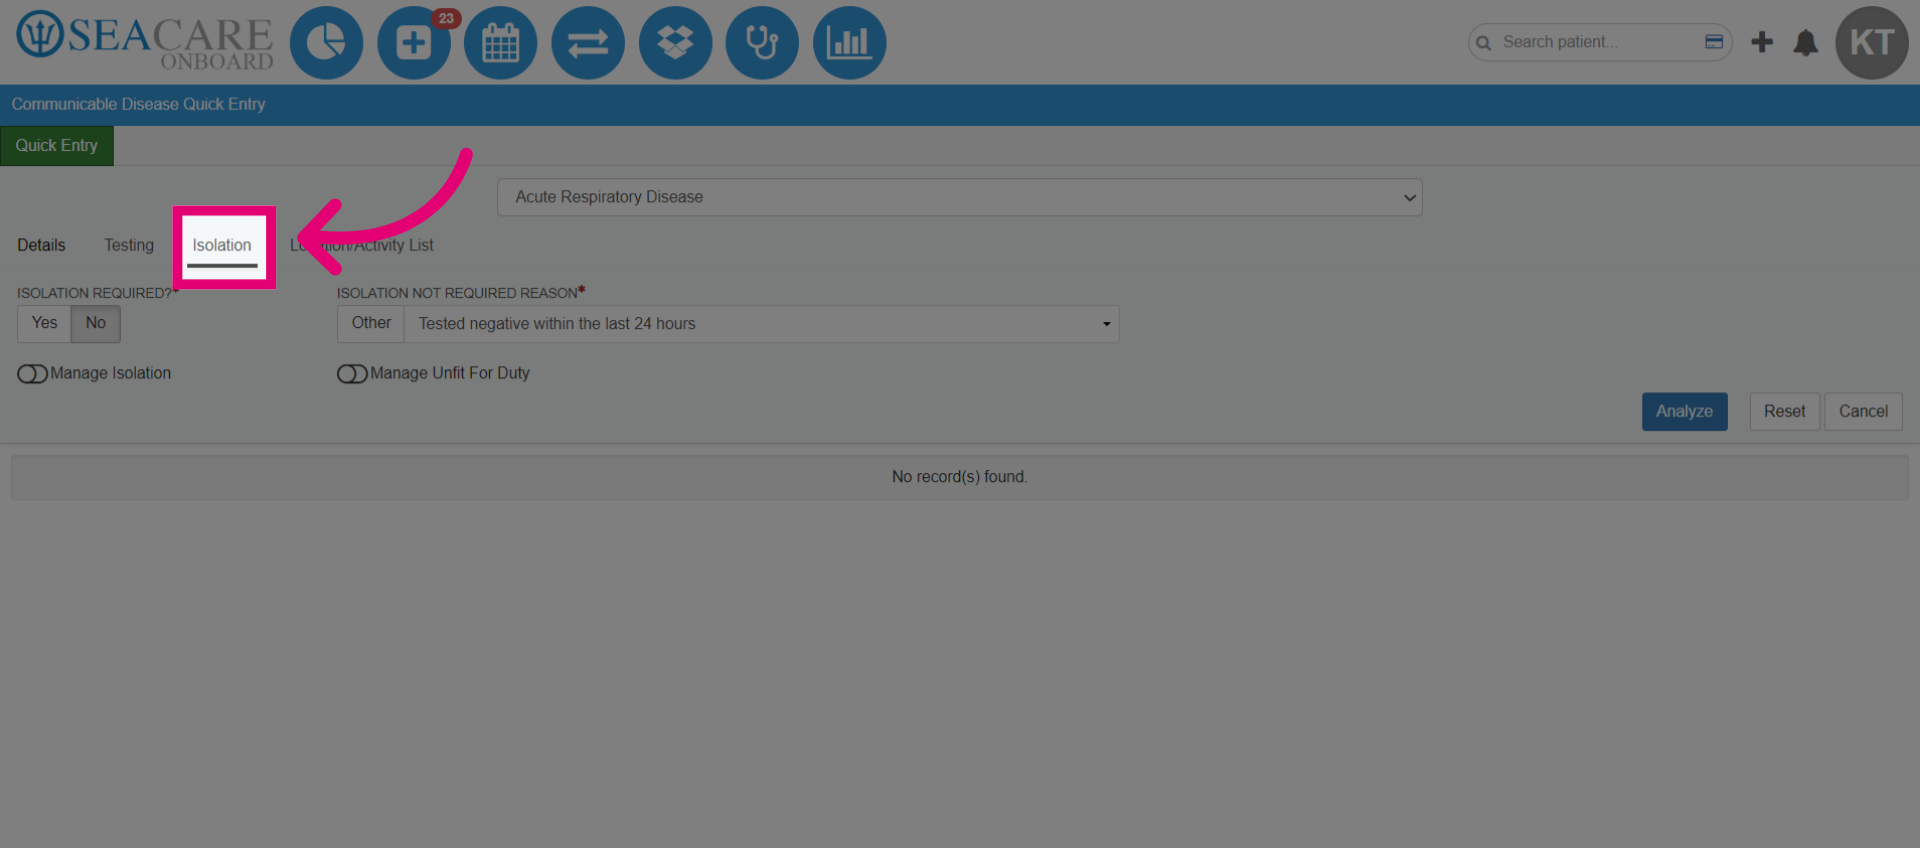1920x848 pixels.
Task: Switch to the Isolation tab
Action: click(x=222, y=246)
